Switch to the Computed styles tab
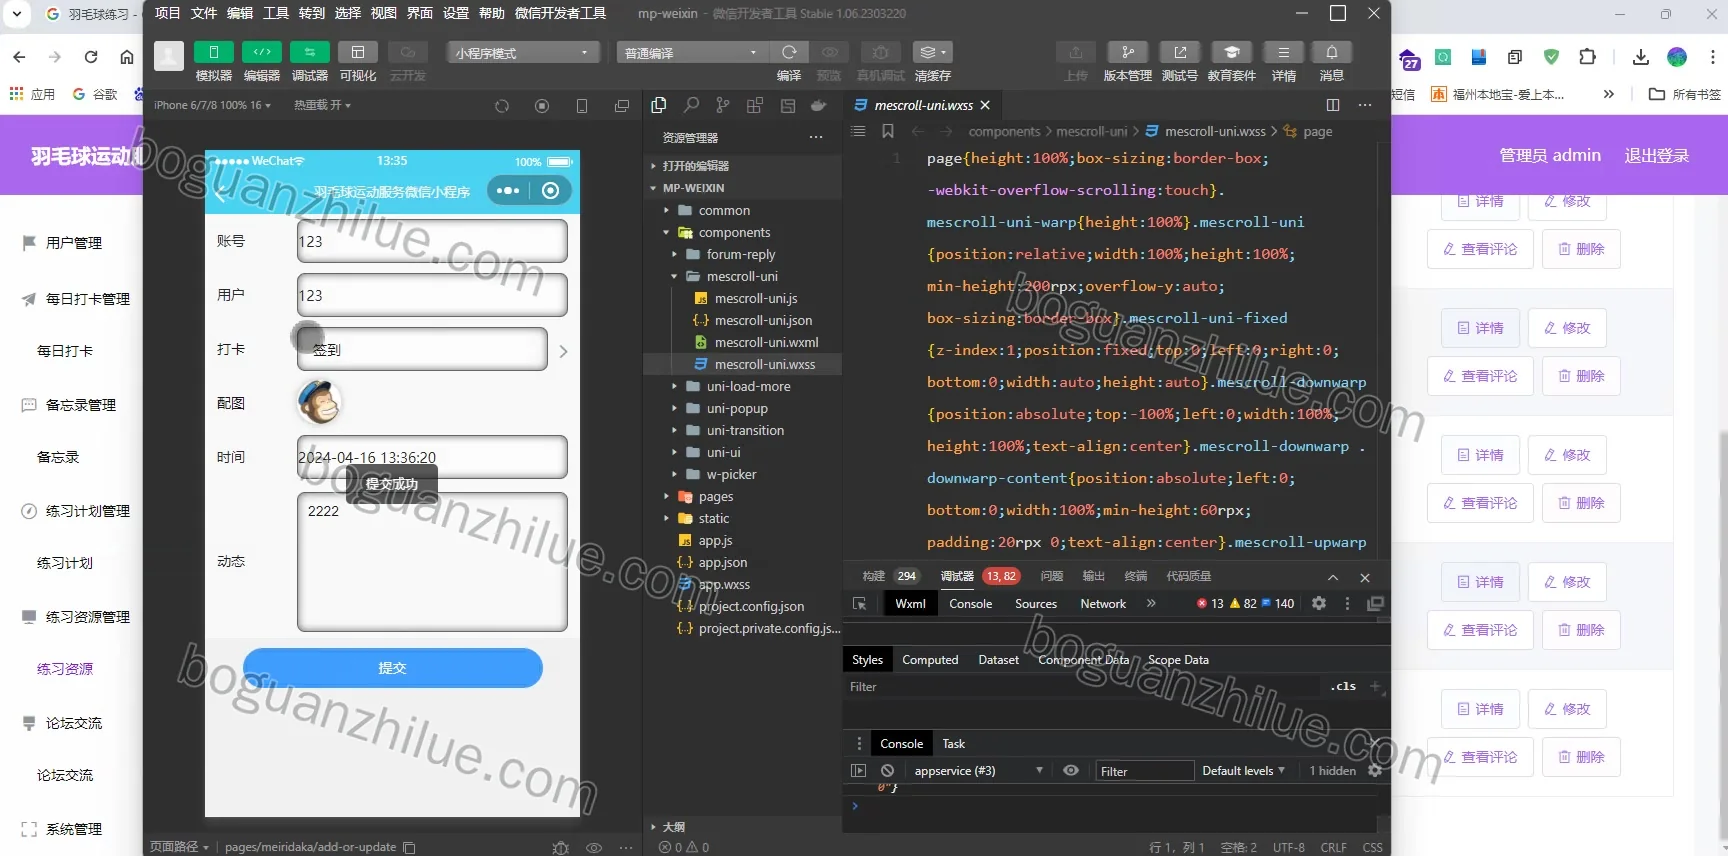Viewport: 1728px width, 856px height. [930, 659]
